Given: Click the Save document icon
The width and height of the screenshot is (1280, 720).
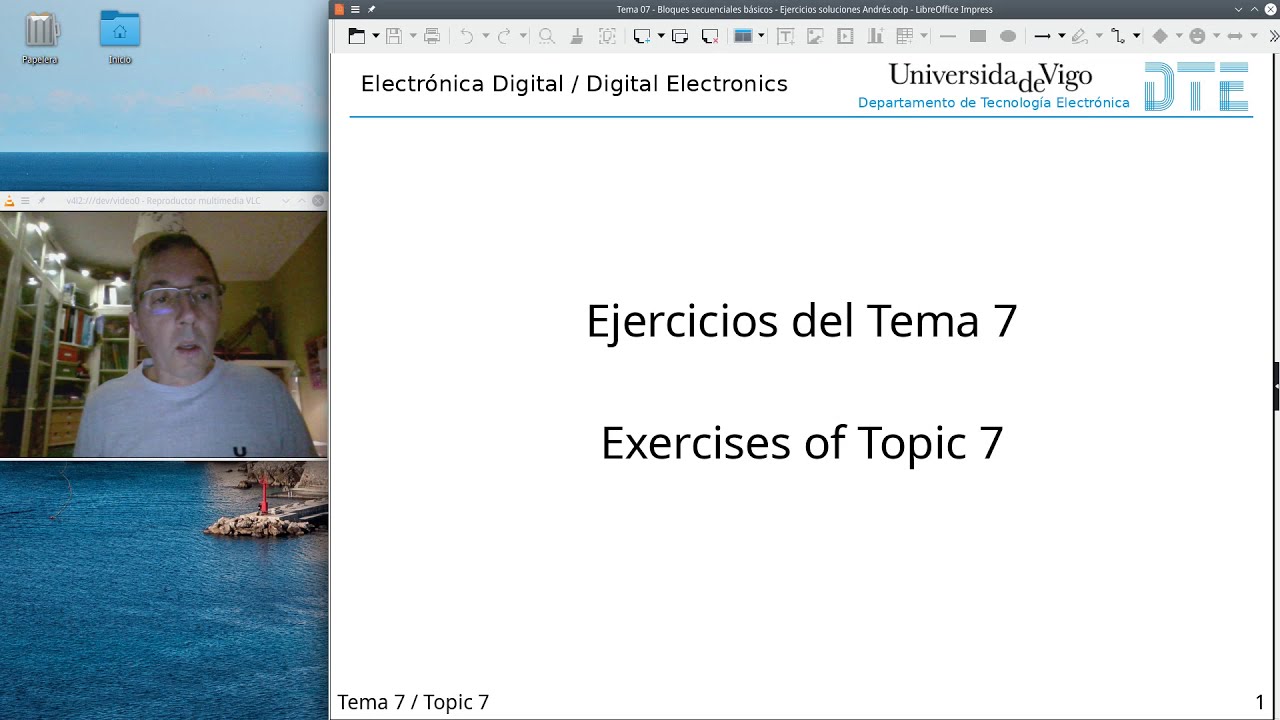Looking at the screenshot, I should 394,36.
